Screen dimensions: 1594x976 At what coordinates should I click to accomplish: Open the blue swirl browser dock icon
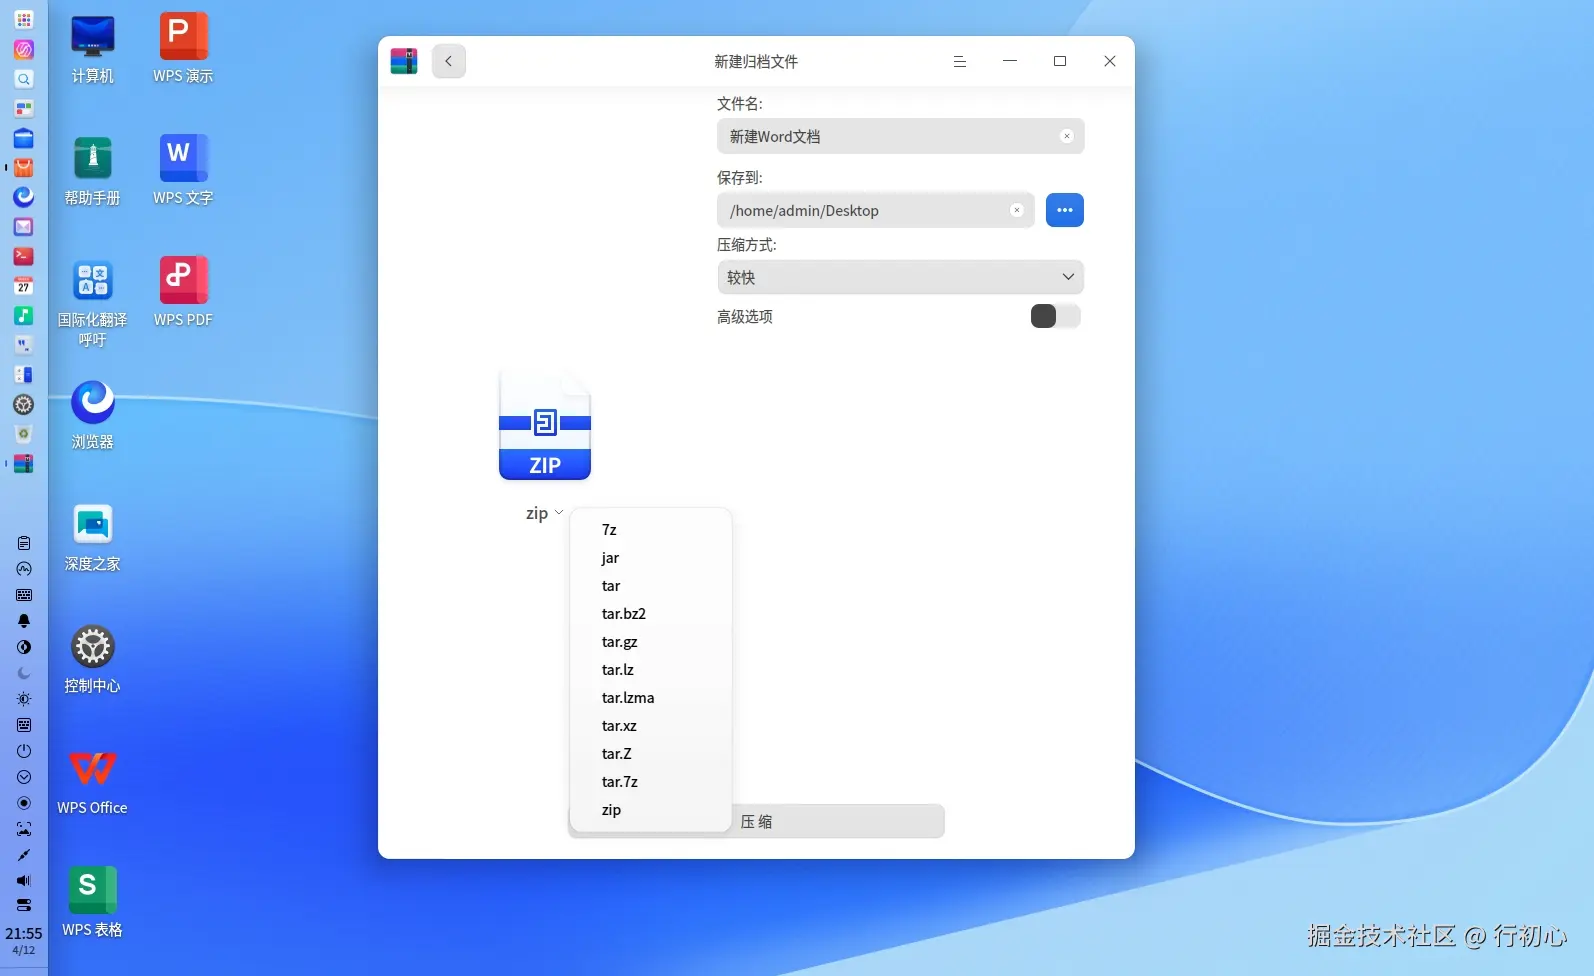(24, 197)
